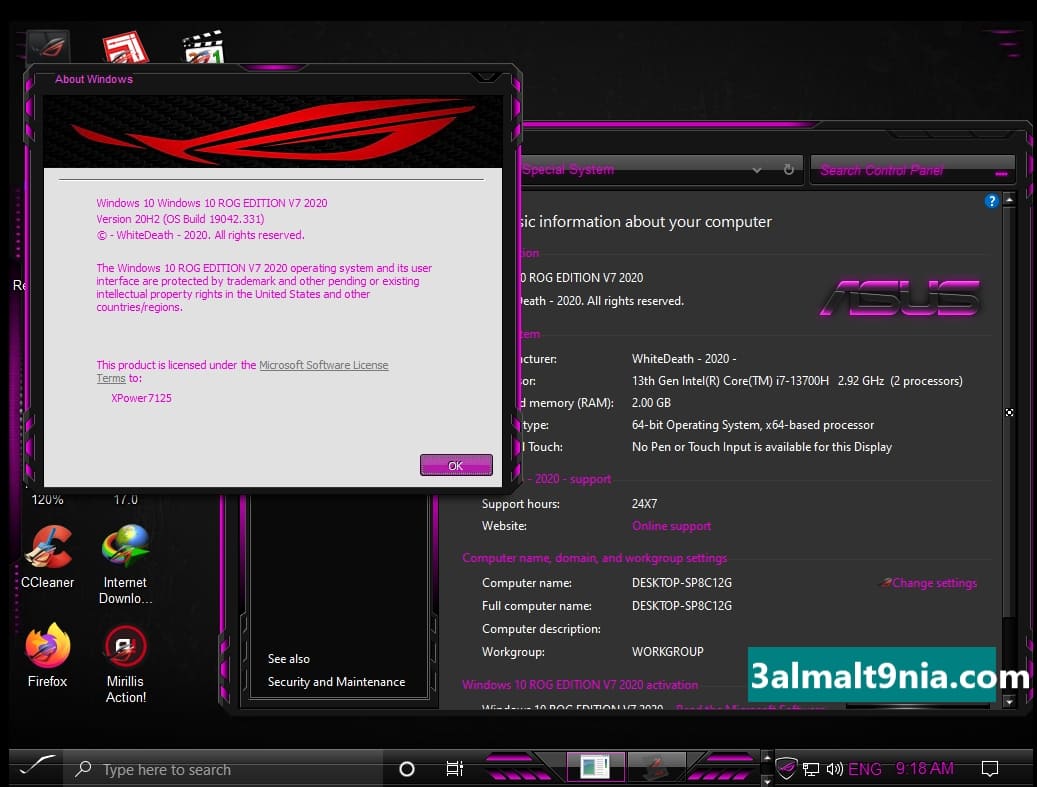Click the scroll-down arrow beside the taskbar icons
Screen dimensions: 1037x787
click(767, 780)
